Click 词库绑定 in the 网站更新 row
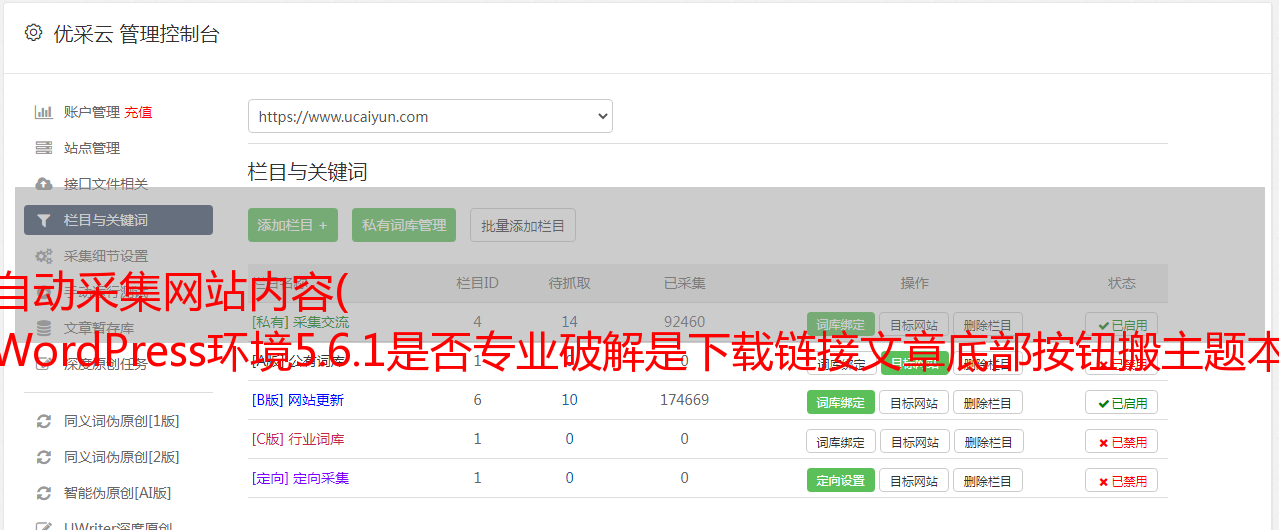Viewport: 1279px width, 530px height. pyautogui.click(x=840, y=402)
